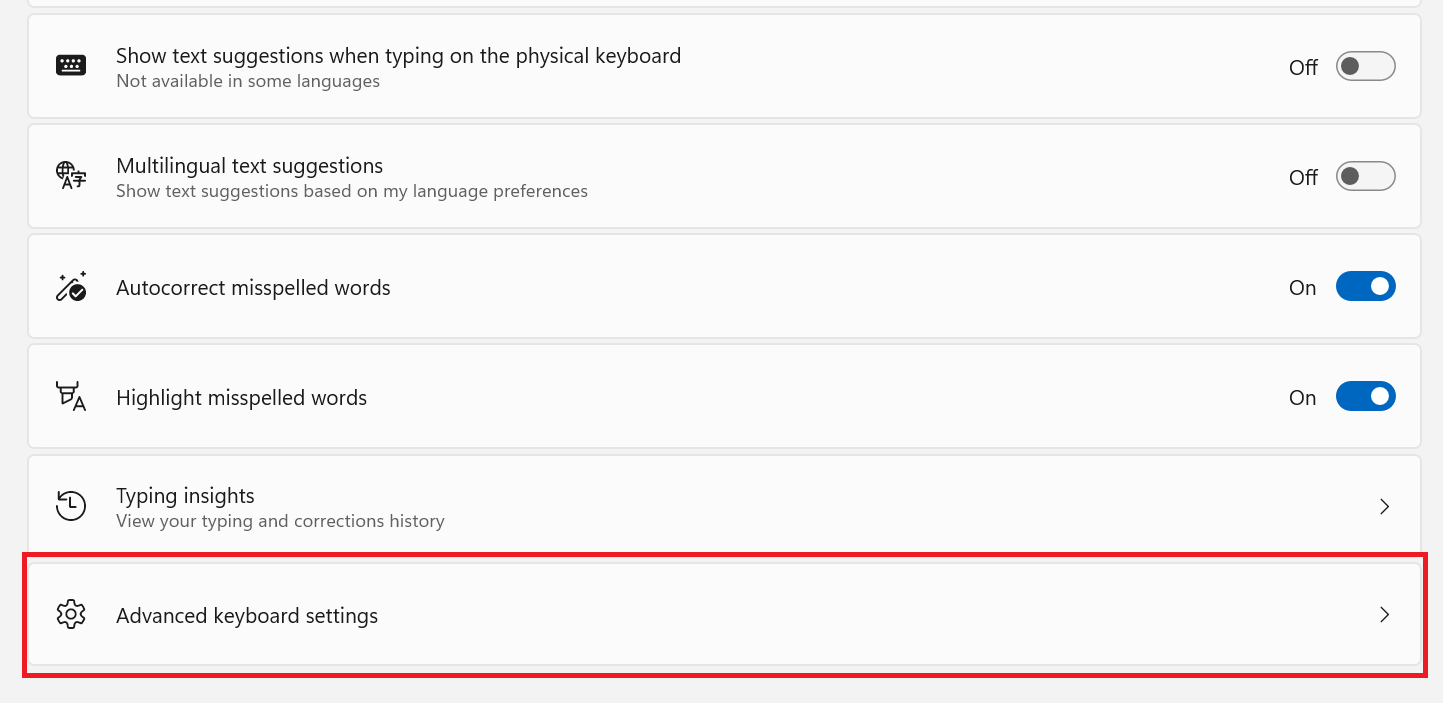Expand Typing insights using its chevron arrow
The height and width of the screenshot is (703, 1443).
pos(1385,507)
